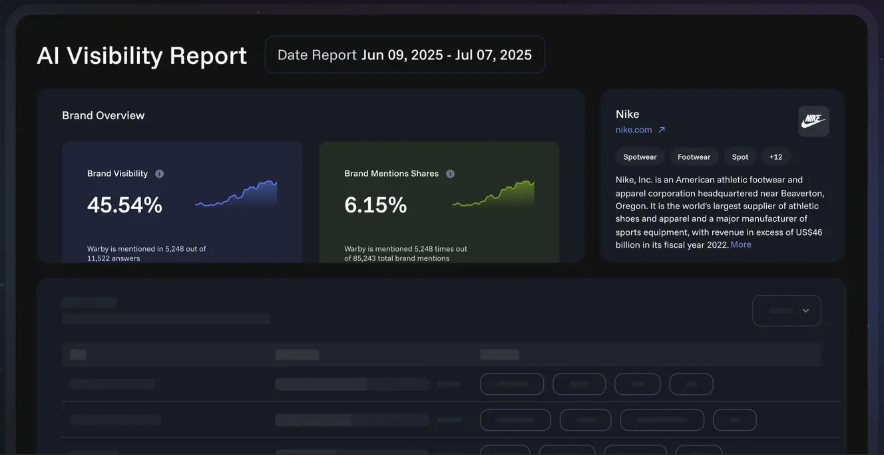Click the info icon beside Brand Visibility

tap(160, 174)
